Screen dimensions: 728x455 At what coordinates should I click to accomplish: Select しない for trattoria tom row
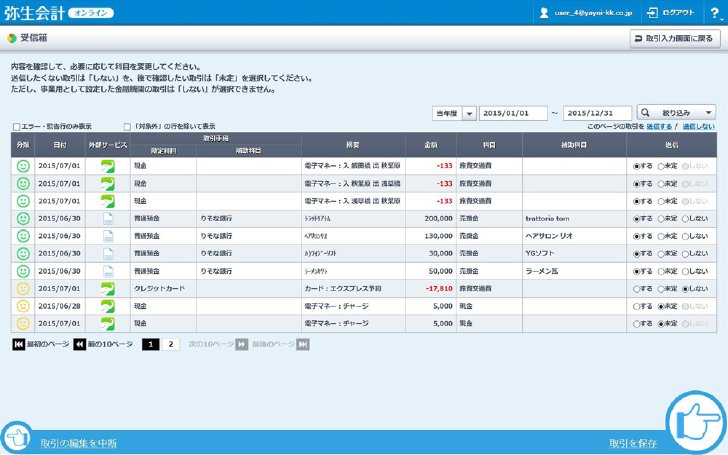pyautogui.click(x=685, y=219)
